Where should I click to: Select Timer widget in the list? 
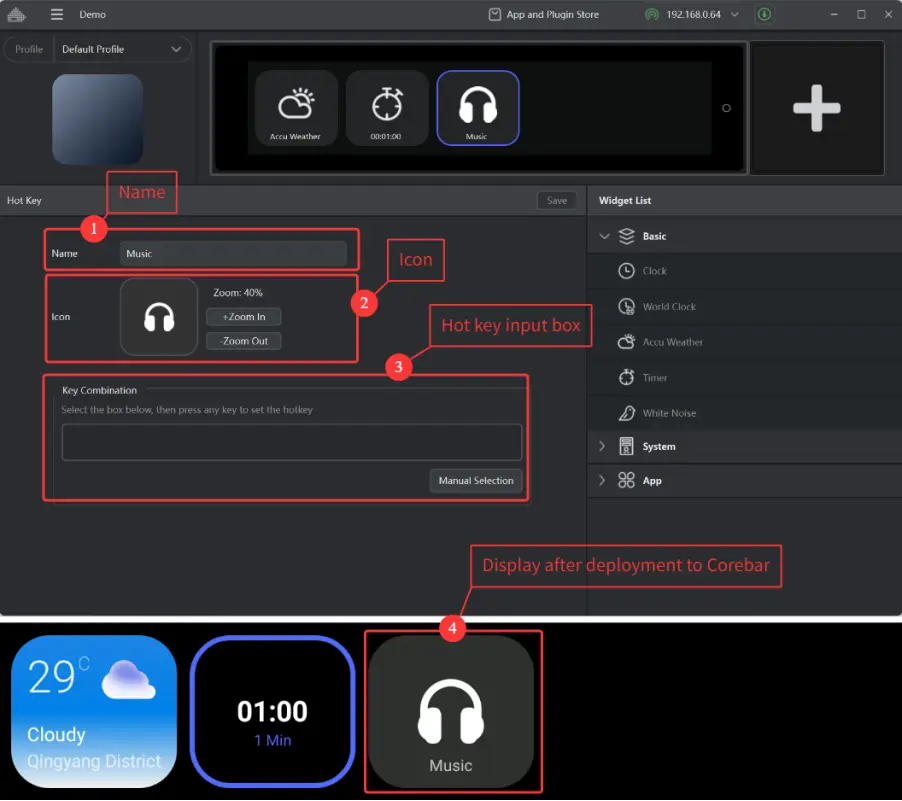tap(744, 378)
